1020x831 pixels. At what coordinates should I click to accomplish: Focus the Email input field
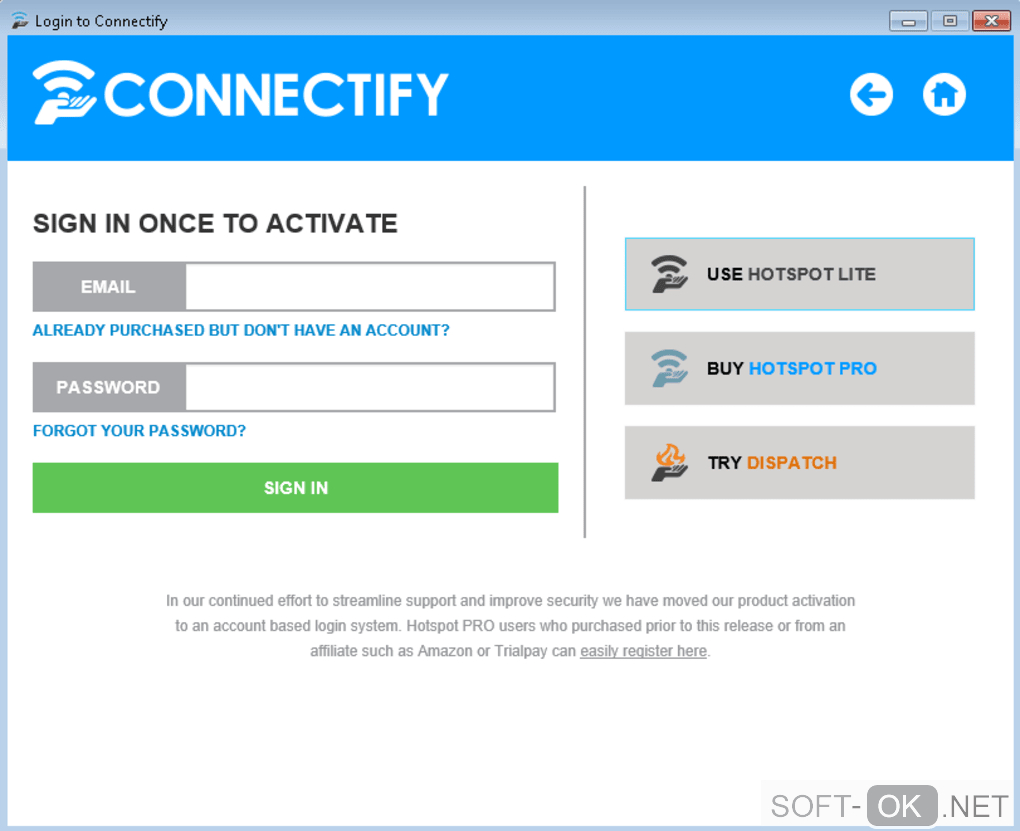point(370,286)
